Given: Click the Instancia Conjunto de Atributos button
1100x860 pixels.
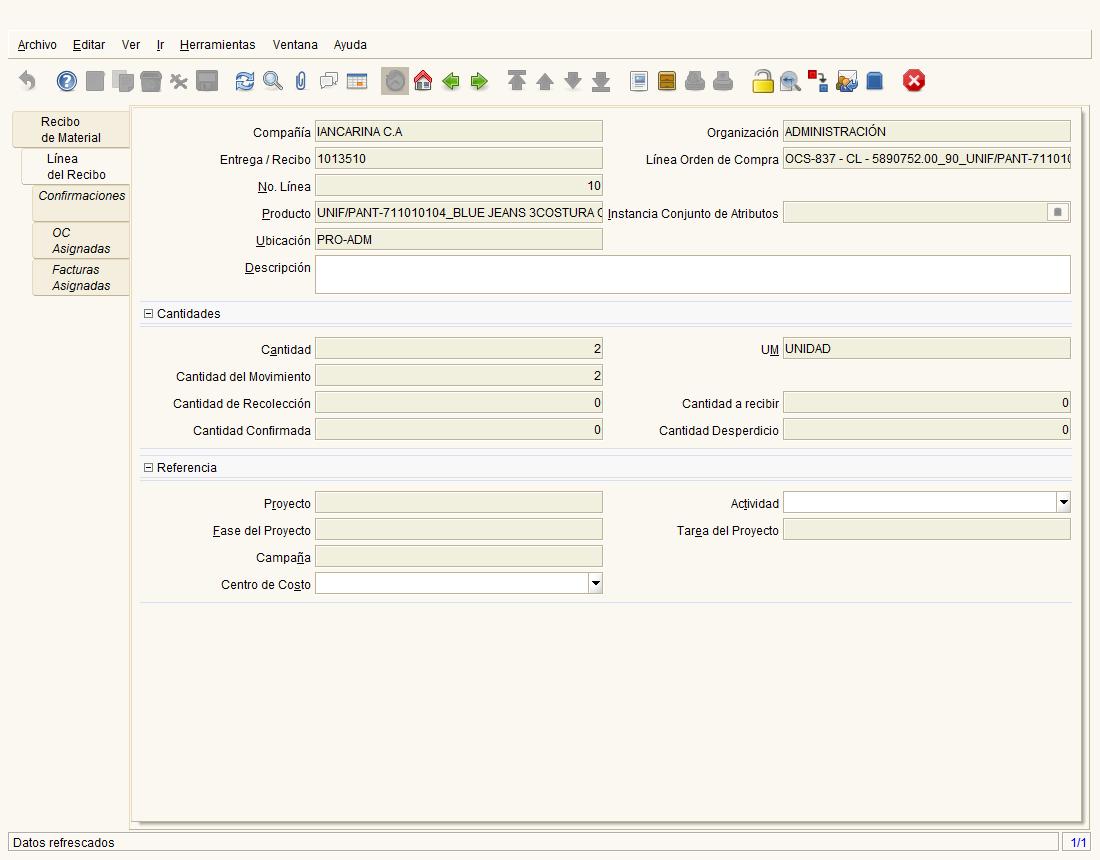Looking at the screenshot, I should click(x=1058, y=212).
